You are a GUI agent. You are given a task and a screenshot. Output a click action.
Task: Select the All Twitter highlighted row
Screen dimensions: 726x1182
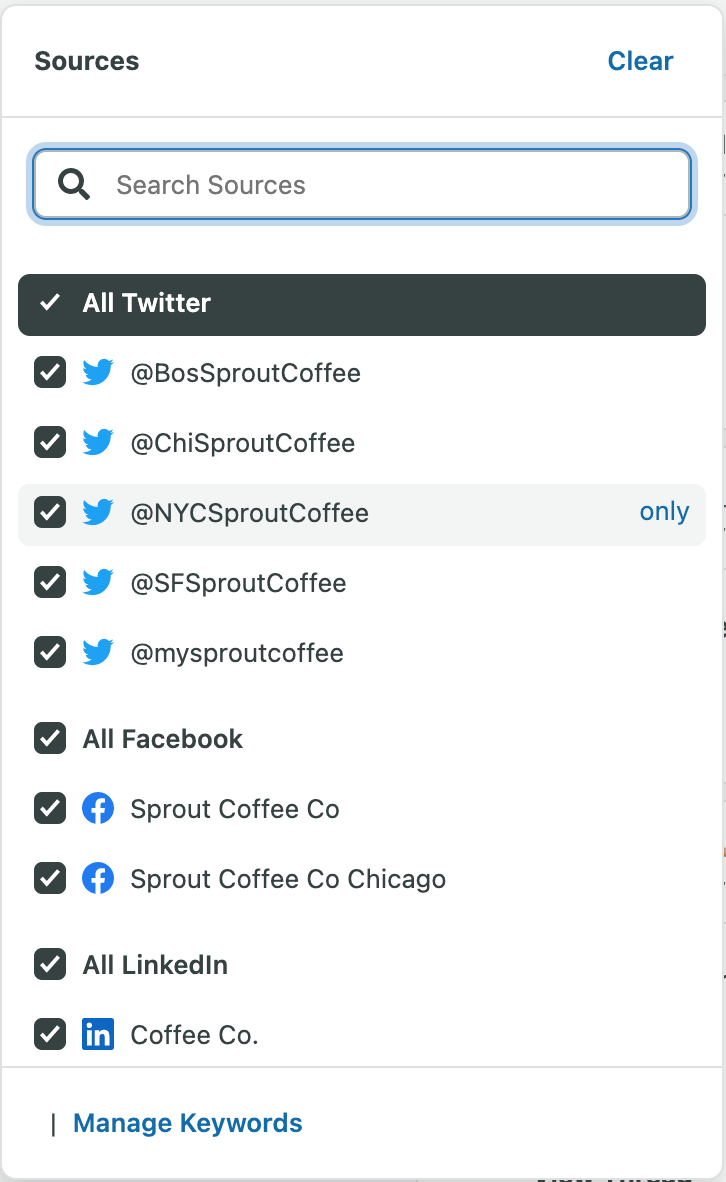pos(362,305)
